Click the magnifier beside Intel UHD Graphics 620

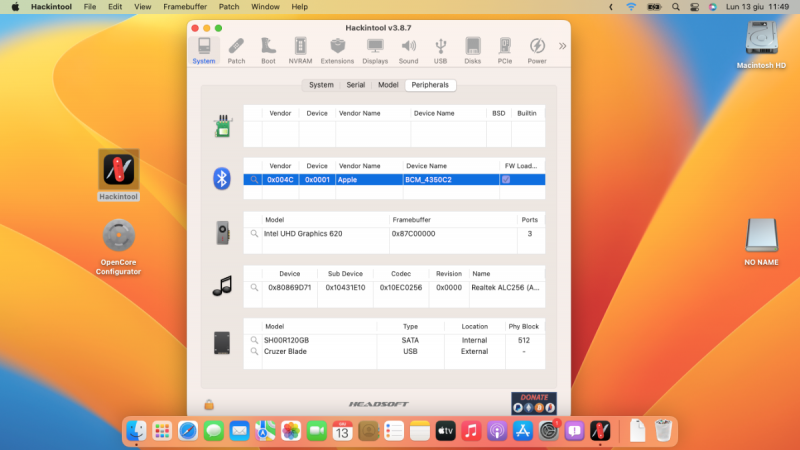click(x=254, y=233)
